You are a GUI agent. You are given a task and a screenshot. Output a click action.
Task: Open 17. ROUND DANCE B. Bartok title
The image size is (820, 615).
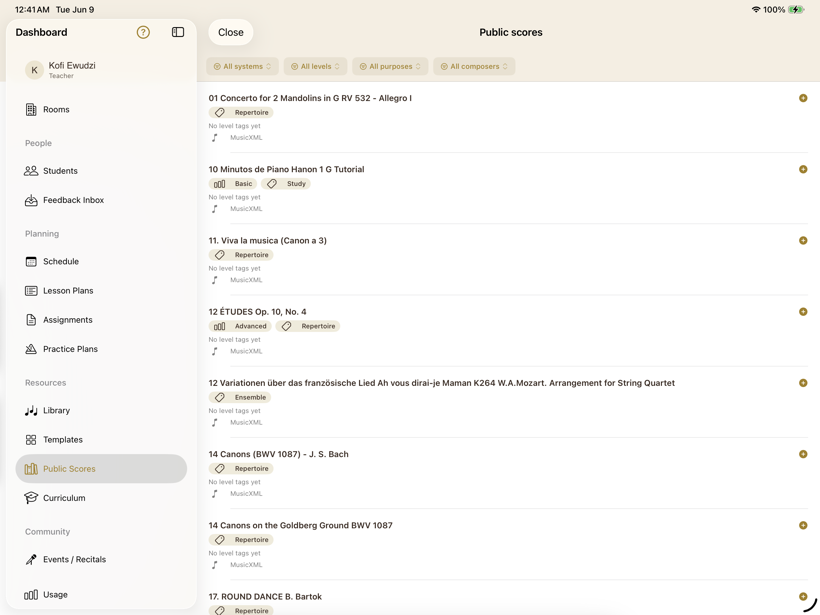tap(265, 597)
